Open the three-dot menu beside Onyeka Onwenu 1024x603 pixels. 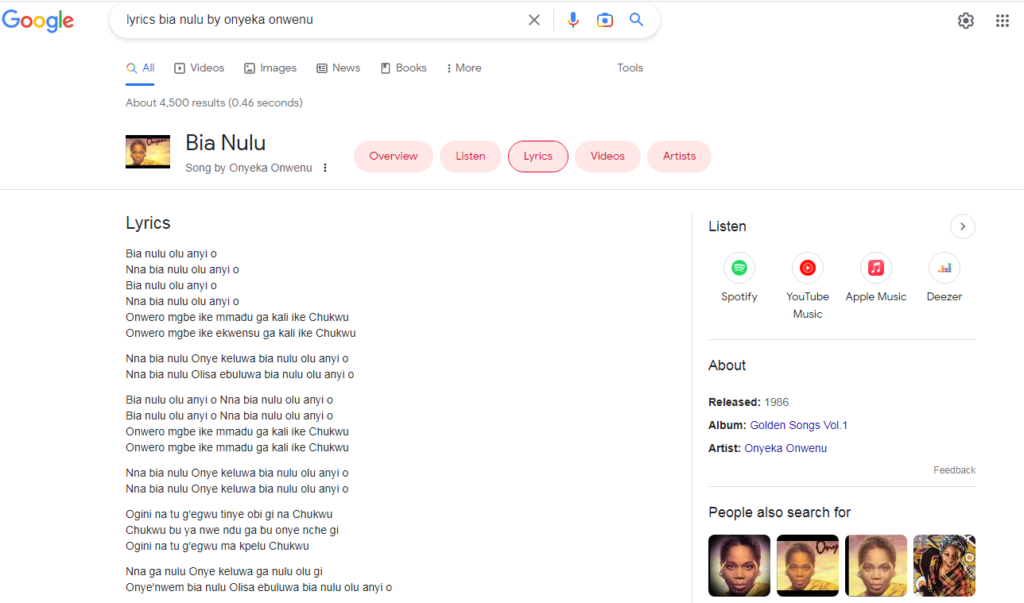pos(325,168)
